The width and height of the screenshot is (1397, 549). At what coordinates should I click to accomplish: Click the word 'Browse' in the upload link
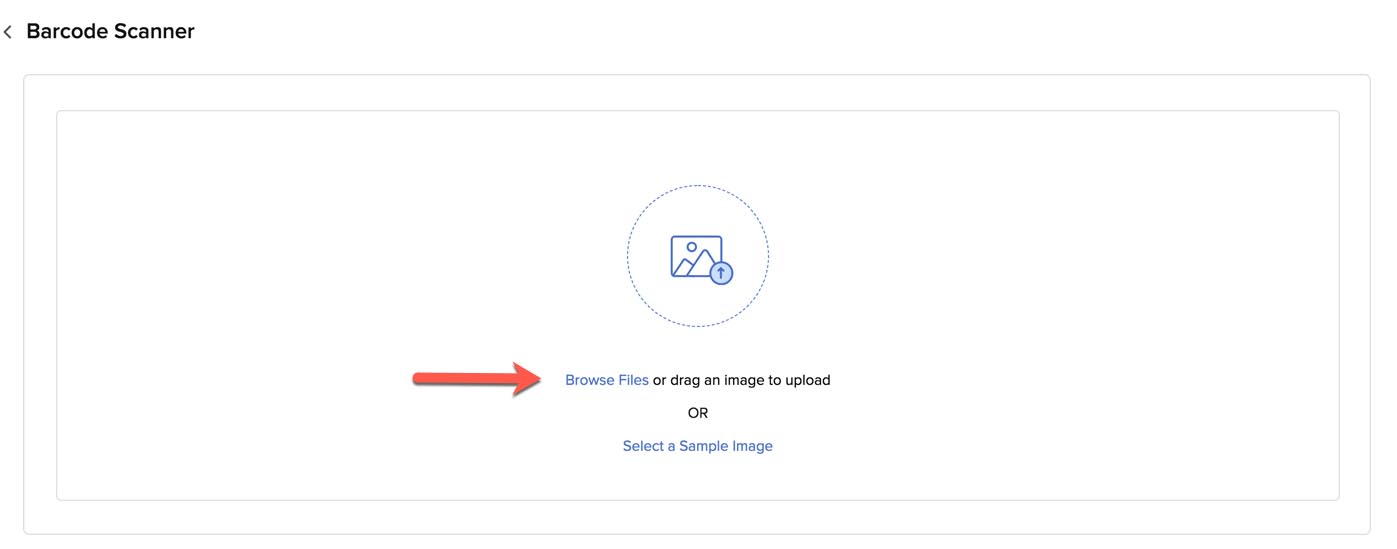coord(587,380)
